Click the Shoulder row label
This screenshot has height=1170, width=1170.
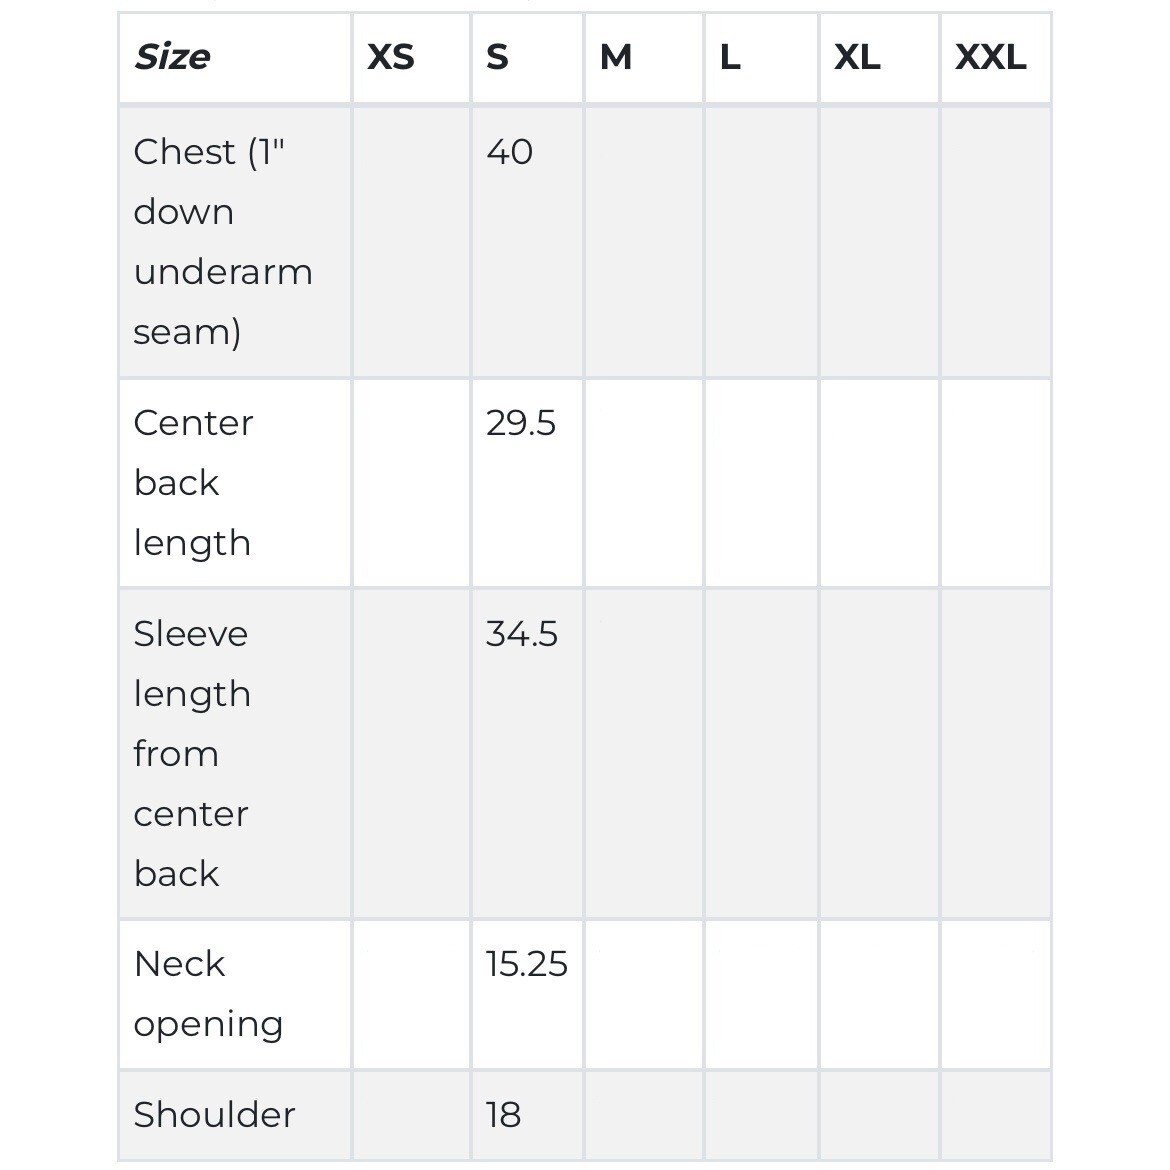pyautogui.click(x=214, y=1114)
